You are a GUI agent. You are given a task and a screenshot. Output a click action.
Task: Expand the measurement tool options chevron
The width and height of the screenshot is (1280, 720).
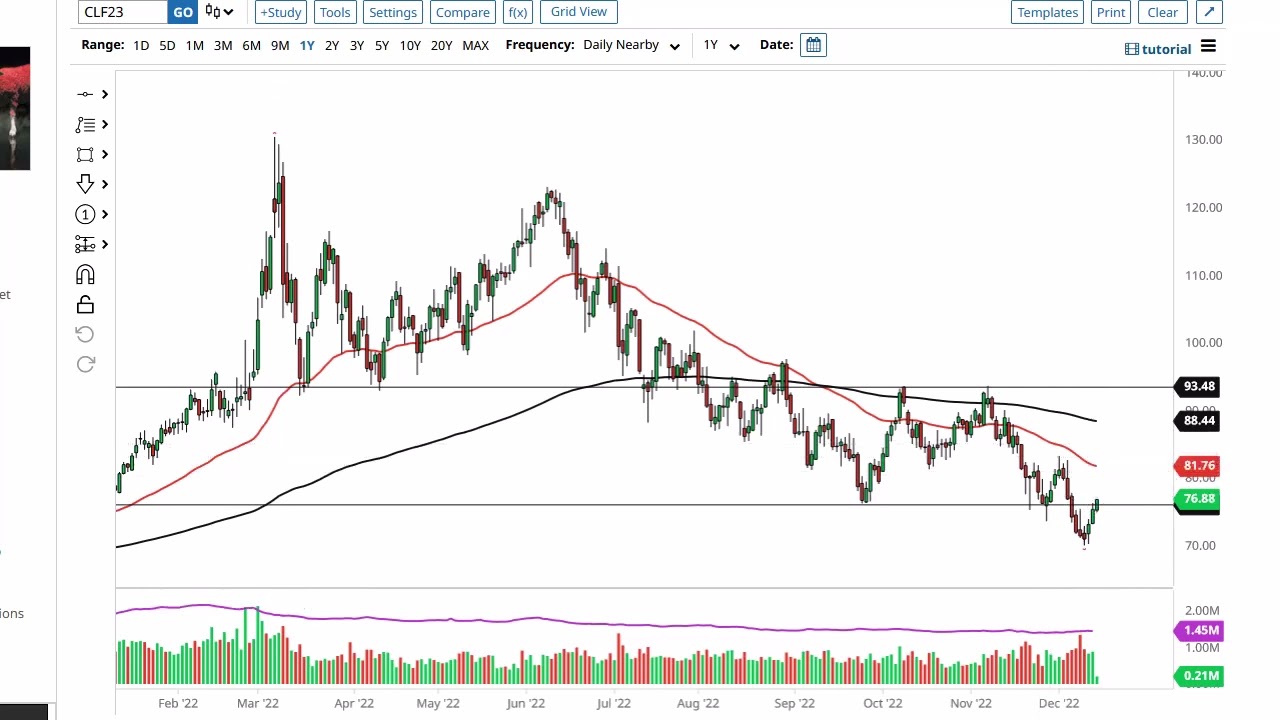point(104,244)
